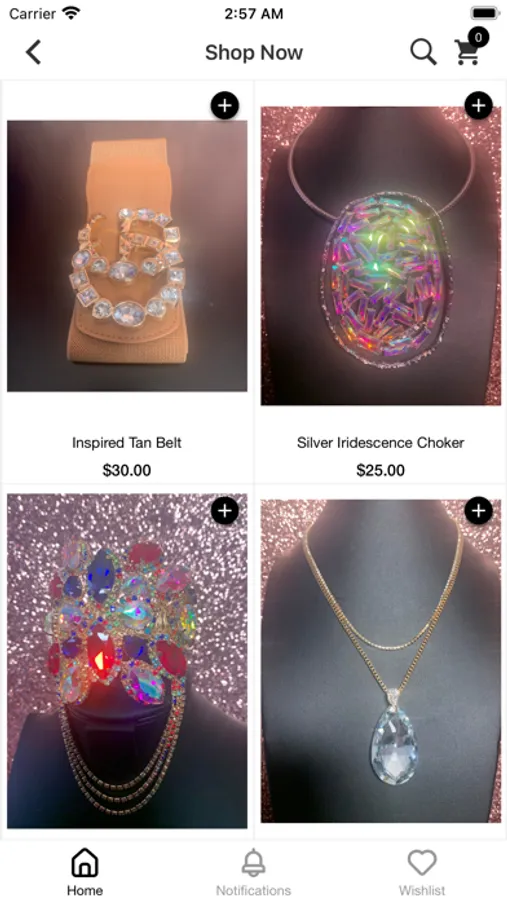507x900 pixels.
Task: Tap the Wishlist heart icon
Action: coord(422,863)
